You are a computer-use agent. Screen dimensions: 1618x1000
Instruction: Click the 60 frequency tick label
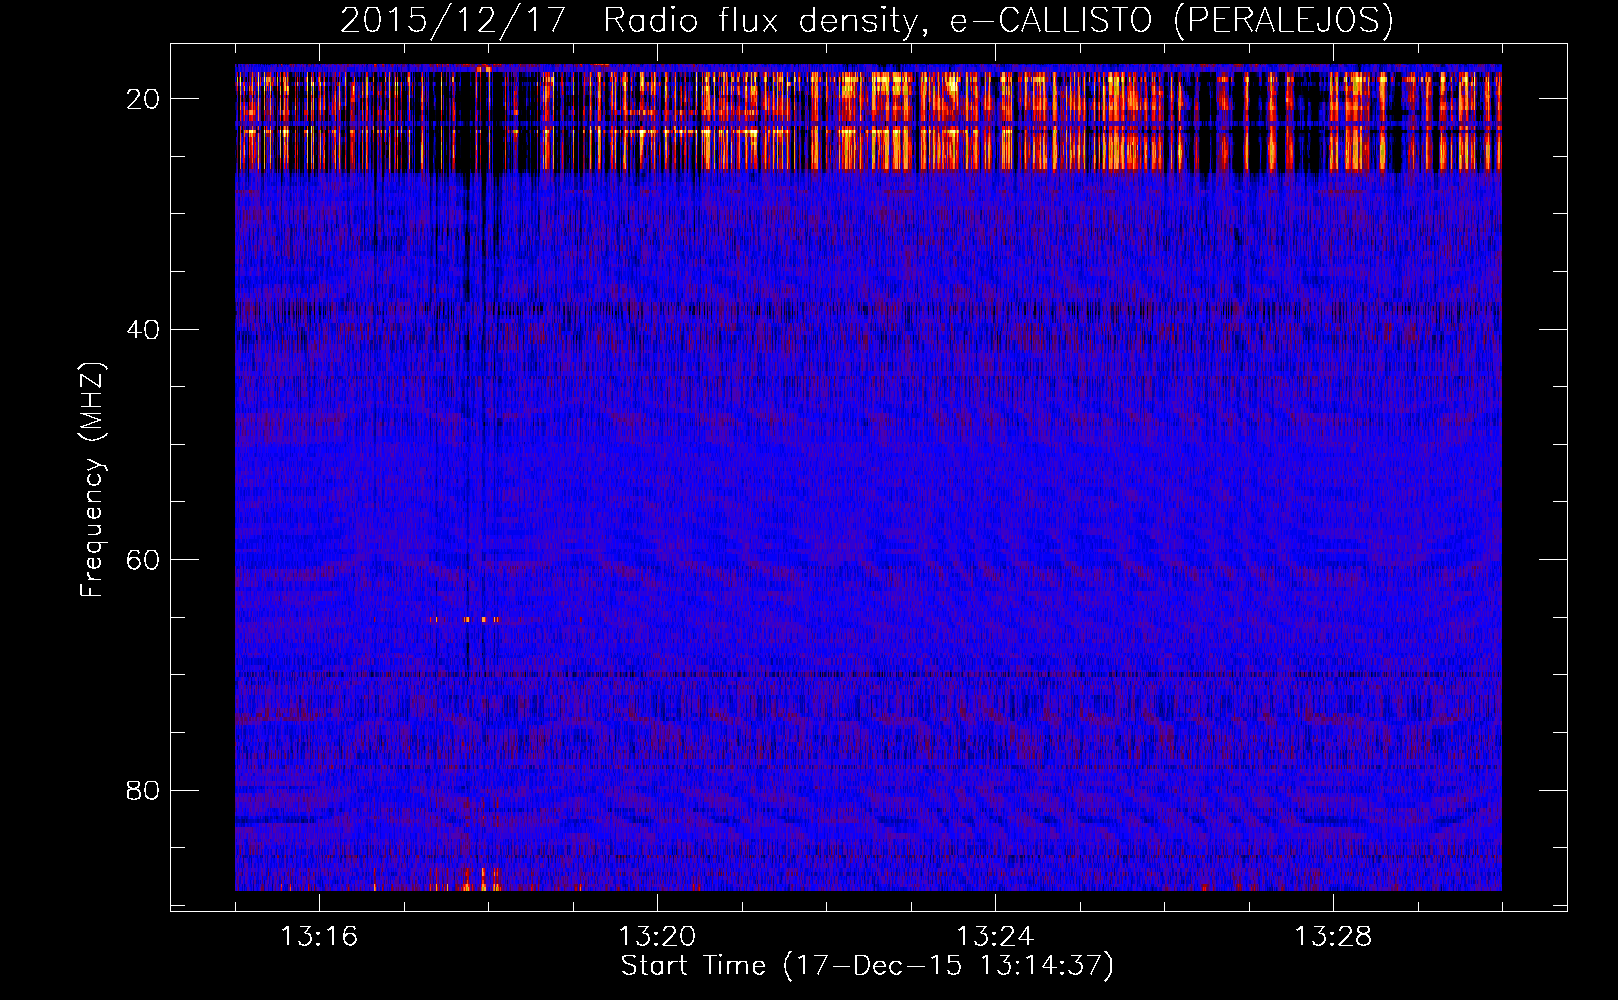144,559
